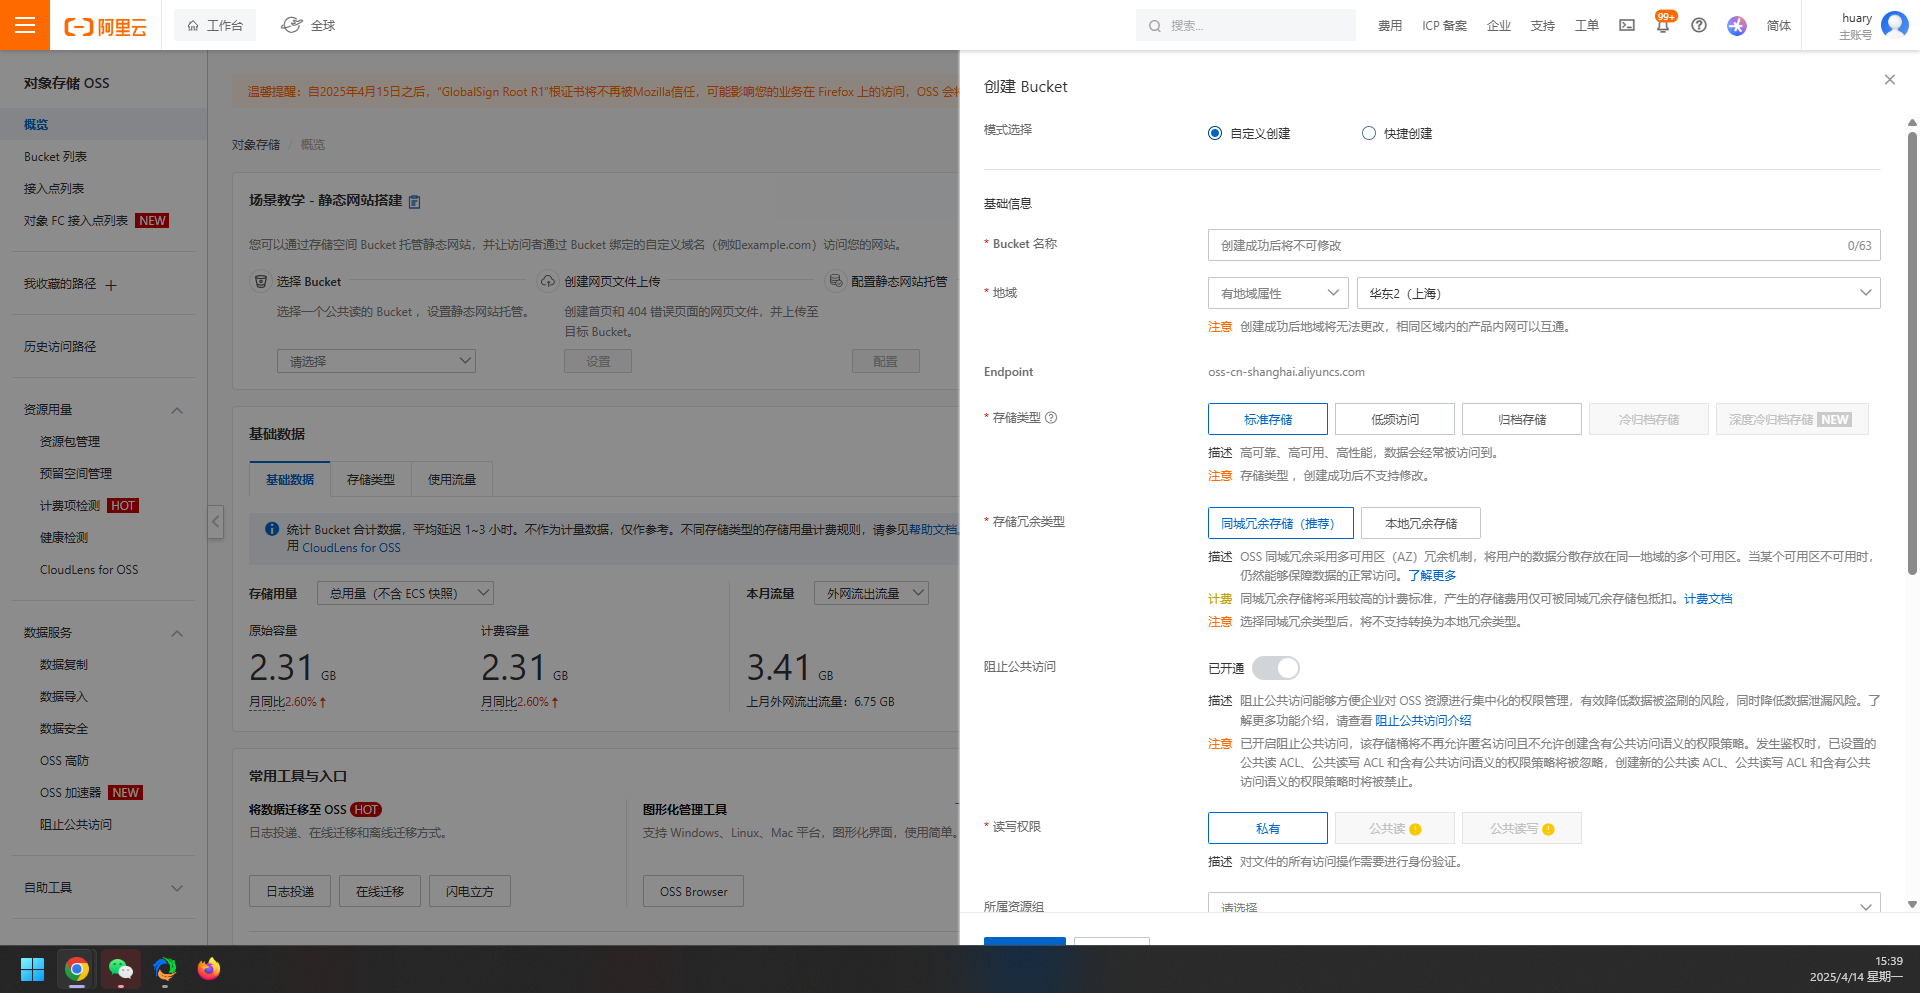
Task: Expand the 所属资源组 dropdown
Action: (x=1543, y=905)
